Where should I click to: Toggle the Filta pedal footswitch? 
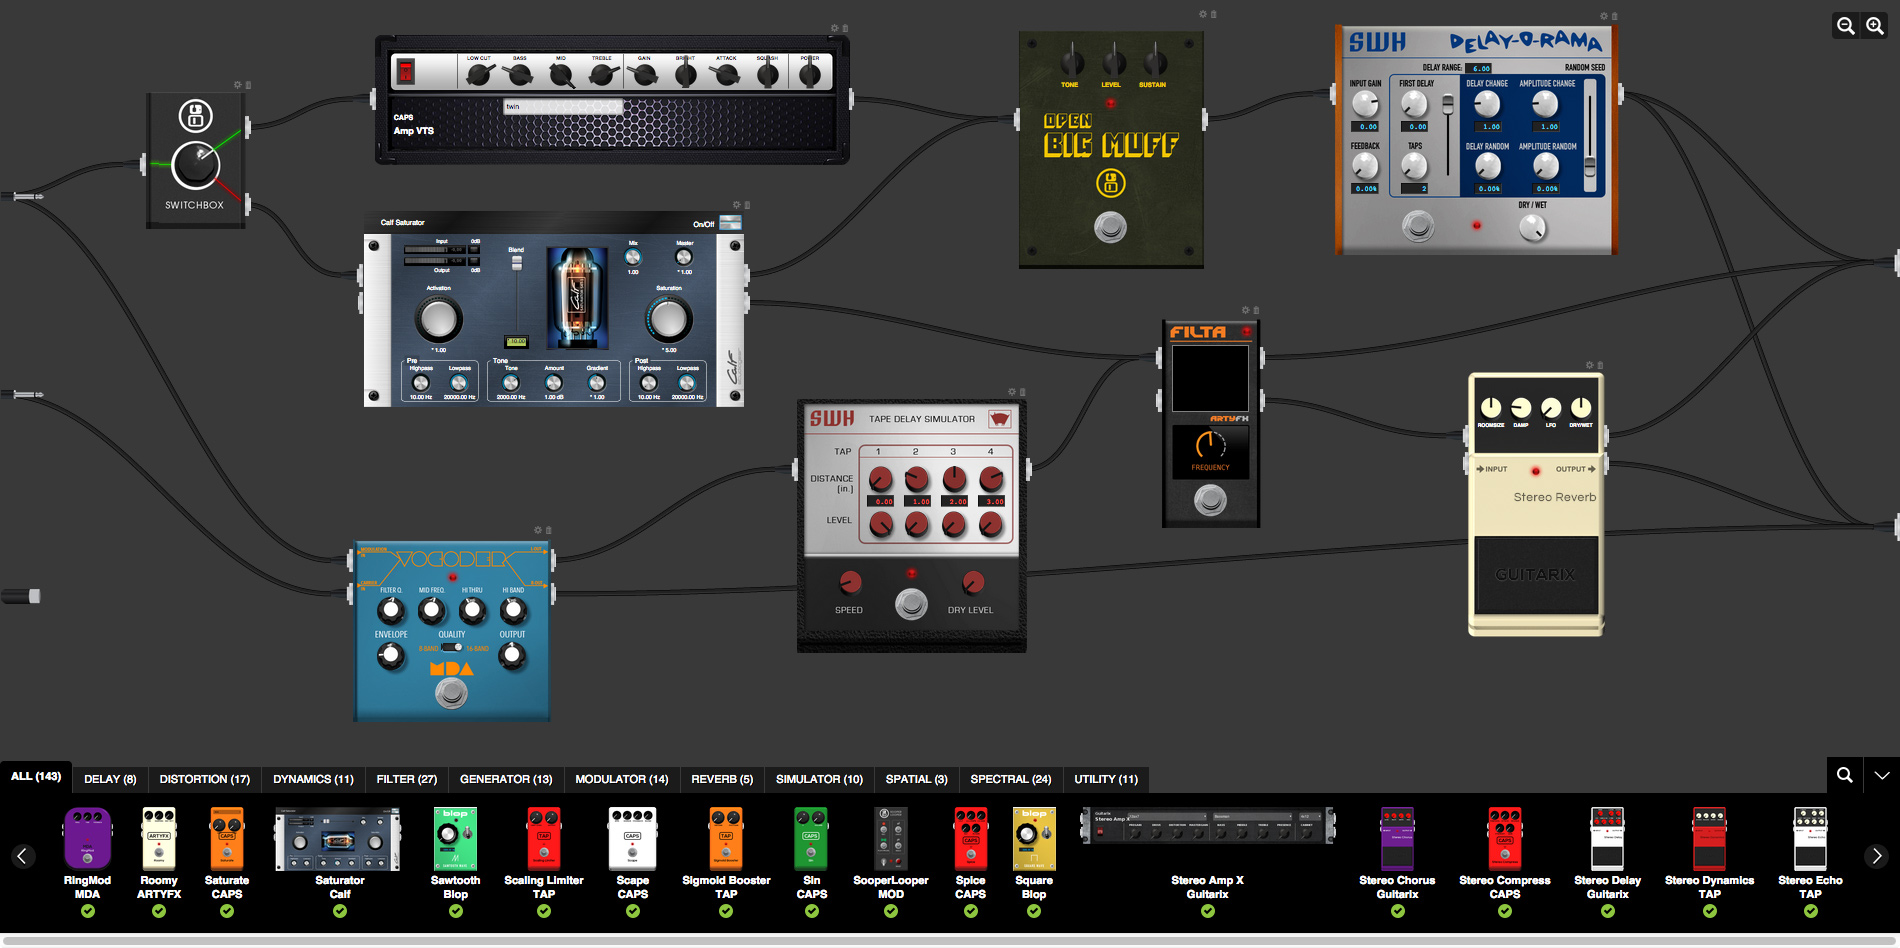(1210, 499)
